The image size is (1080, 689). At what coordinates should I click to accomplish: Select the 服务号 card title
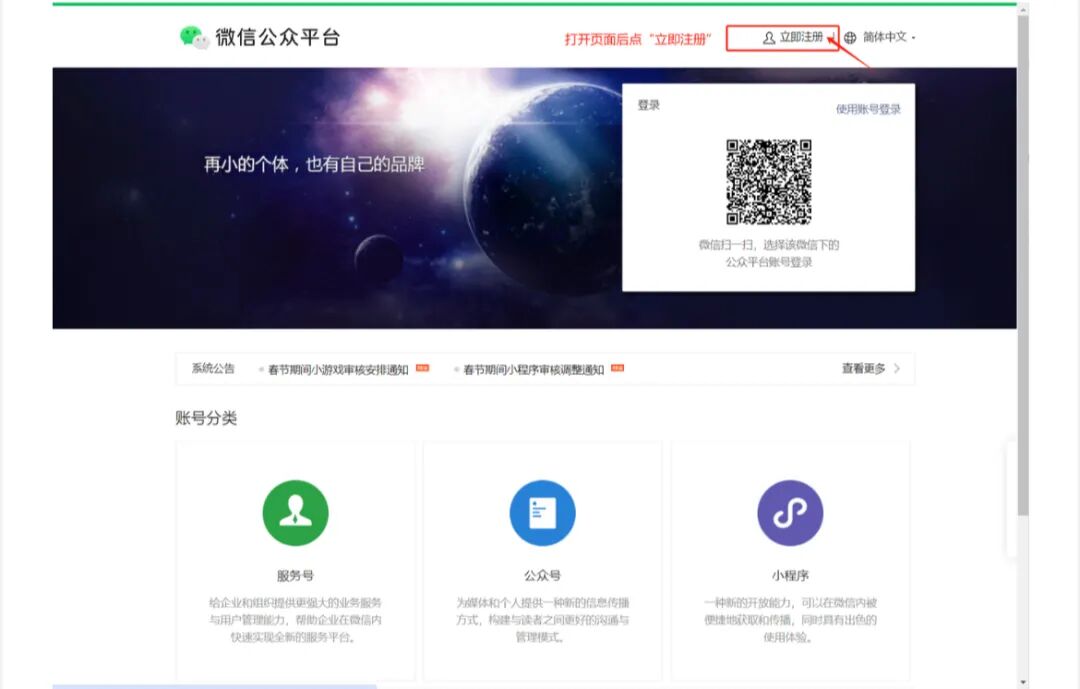coord(295,575)
